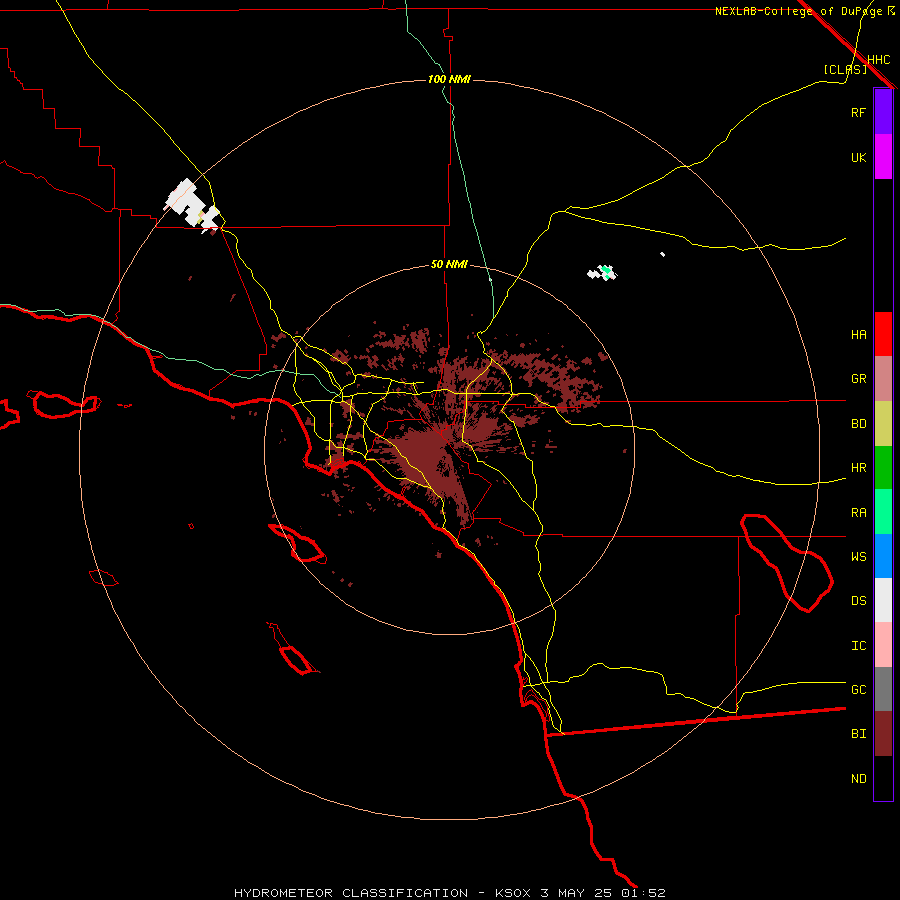The width and height of the screenshot is (900, 900).
Task: Click the BD legend label
Action: [x=858, y=424]
